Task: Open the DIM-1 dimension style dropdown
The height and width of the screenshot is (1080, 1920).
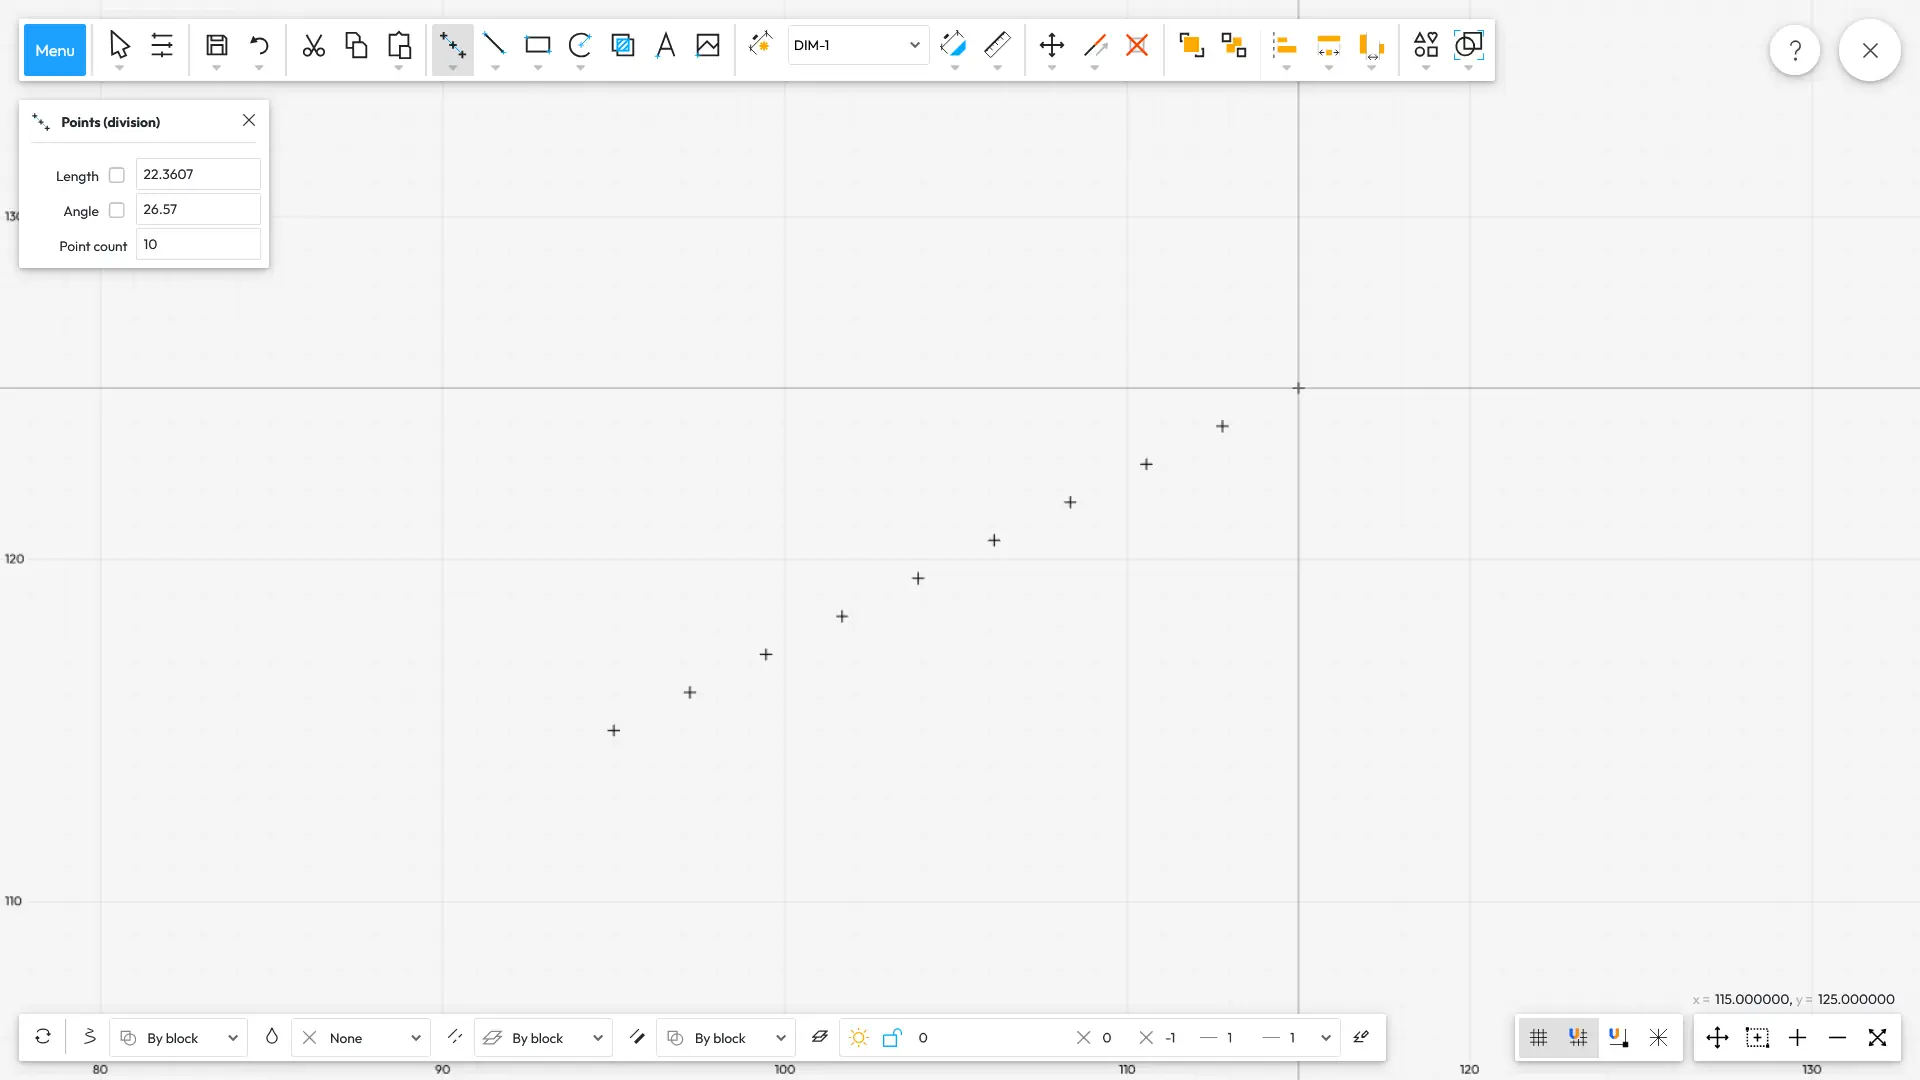Action: click(857, 45)
